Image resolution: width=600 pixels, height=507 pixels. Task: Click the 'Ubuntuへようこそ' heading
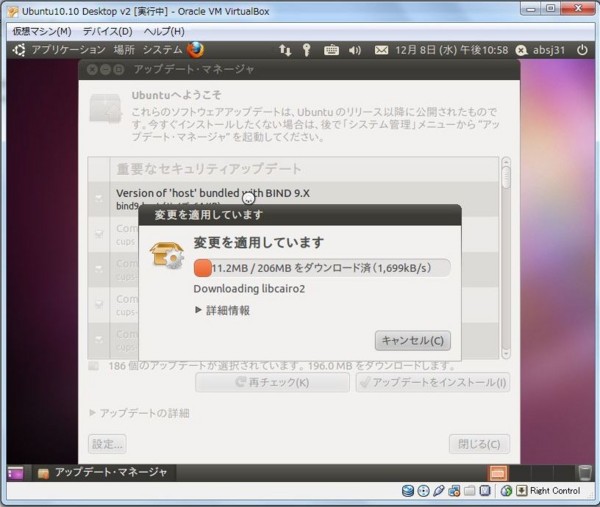point(176,95)
